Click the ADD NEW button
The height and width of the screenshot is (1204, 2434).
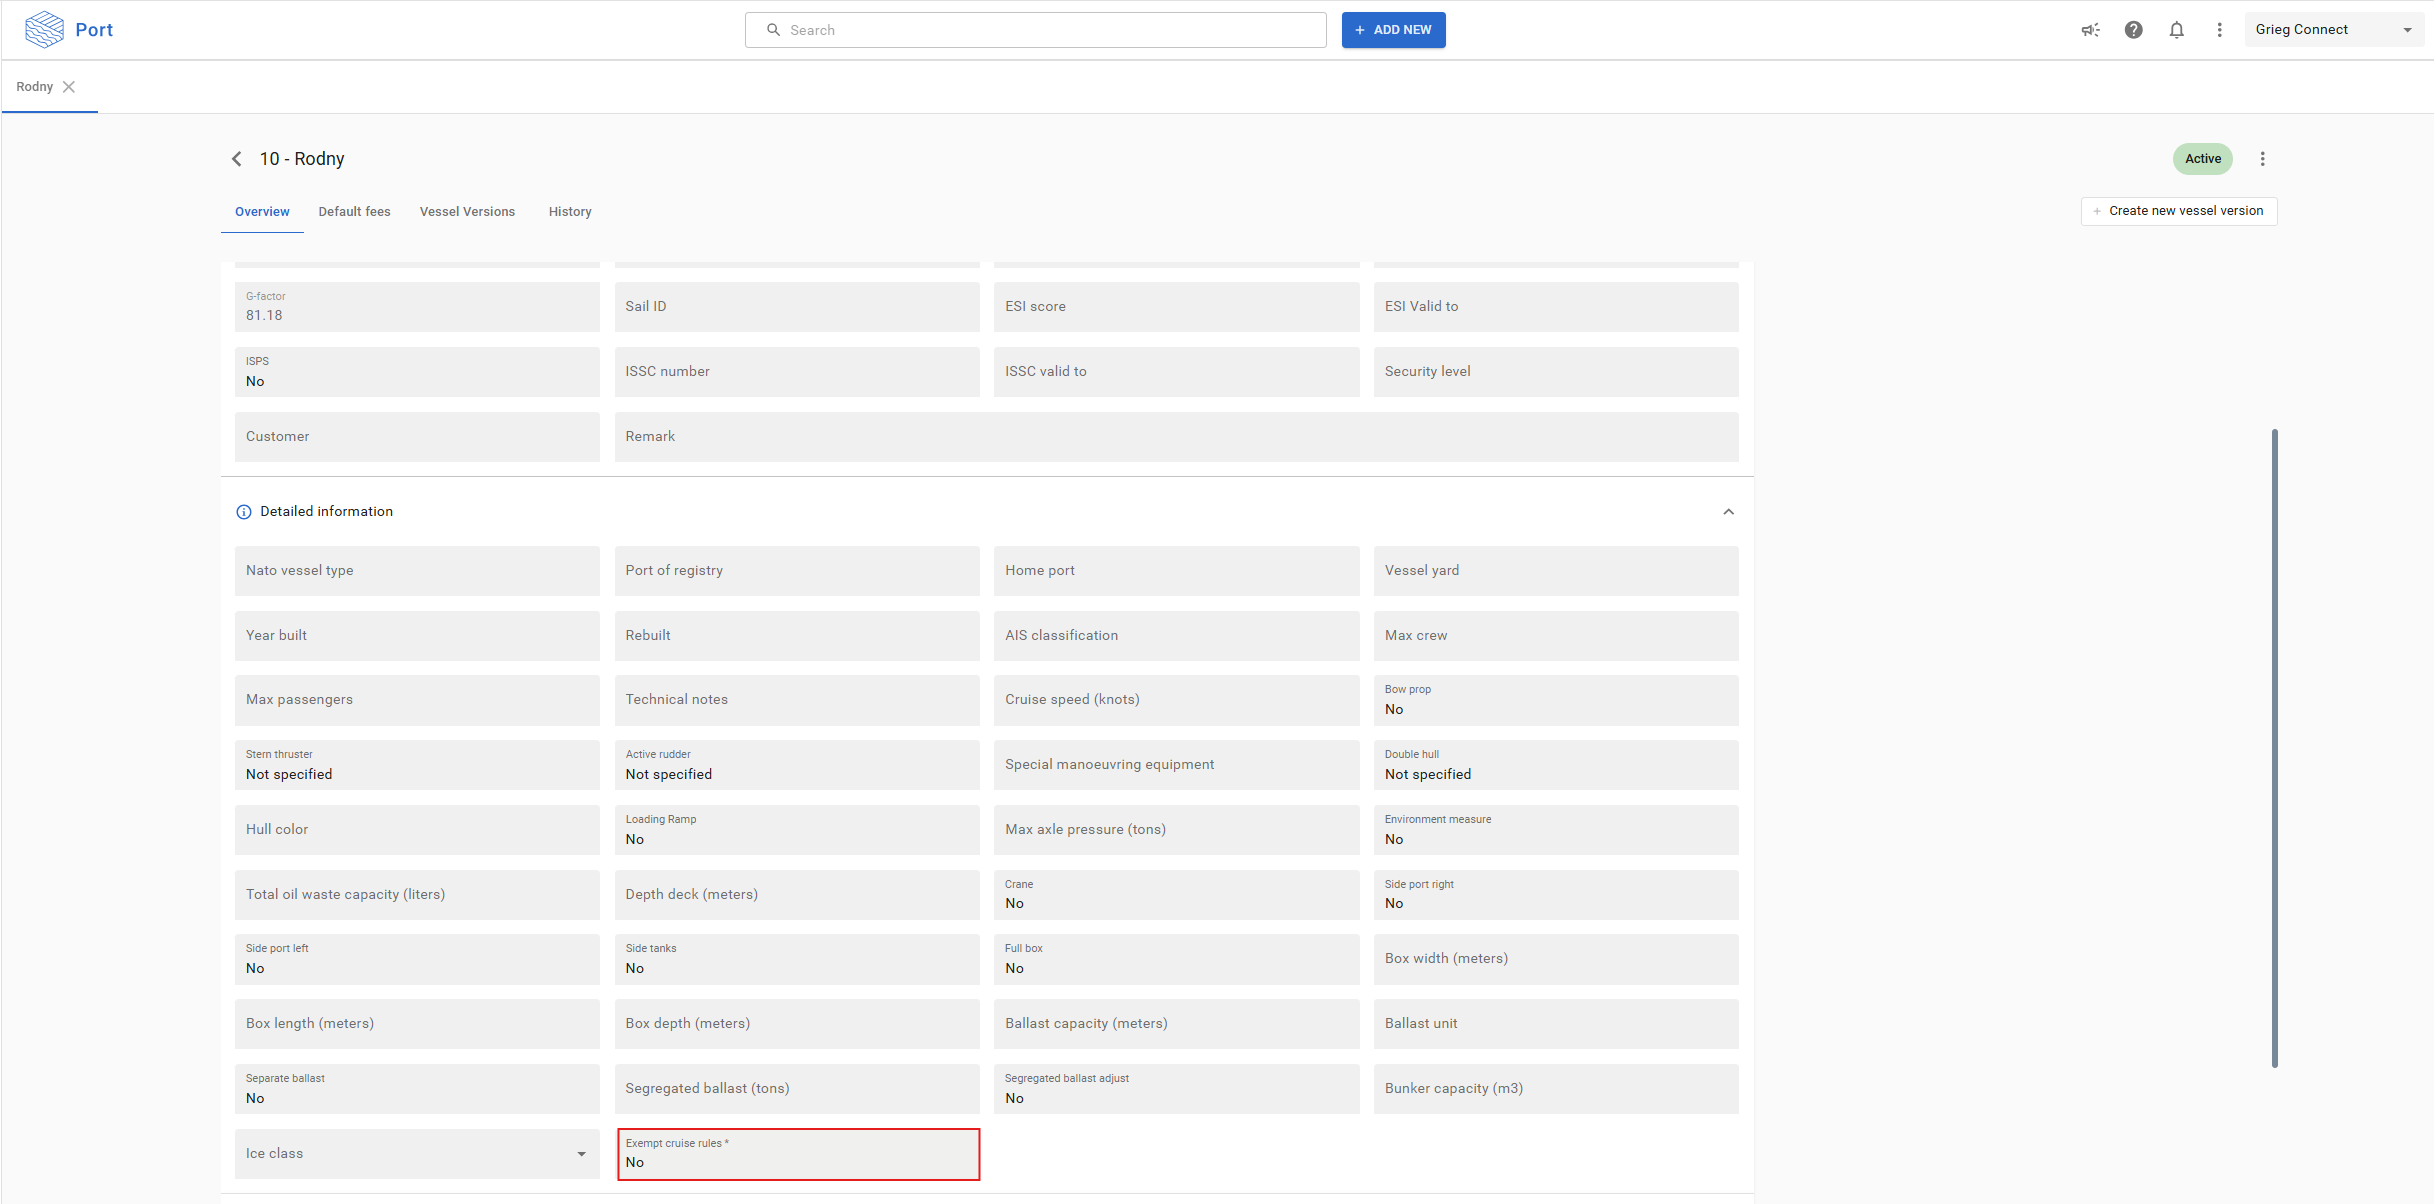(1393, 30)
